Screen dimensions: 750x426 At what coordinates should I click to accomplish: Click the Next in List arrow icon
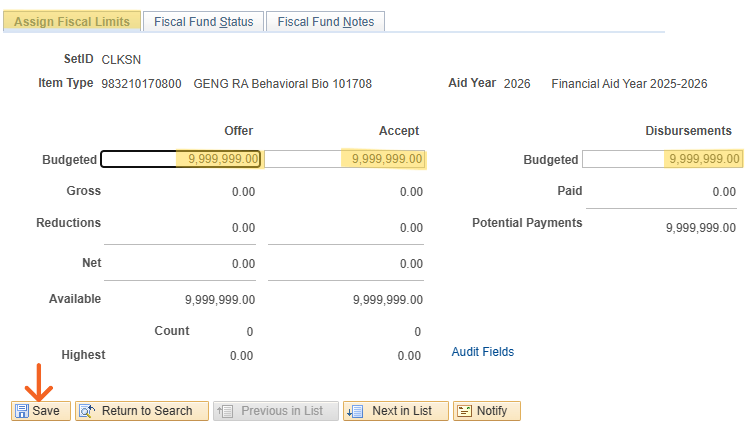pos(355,411)
